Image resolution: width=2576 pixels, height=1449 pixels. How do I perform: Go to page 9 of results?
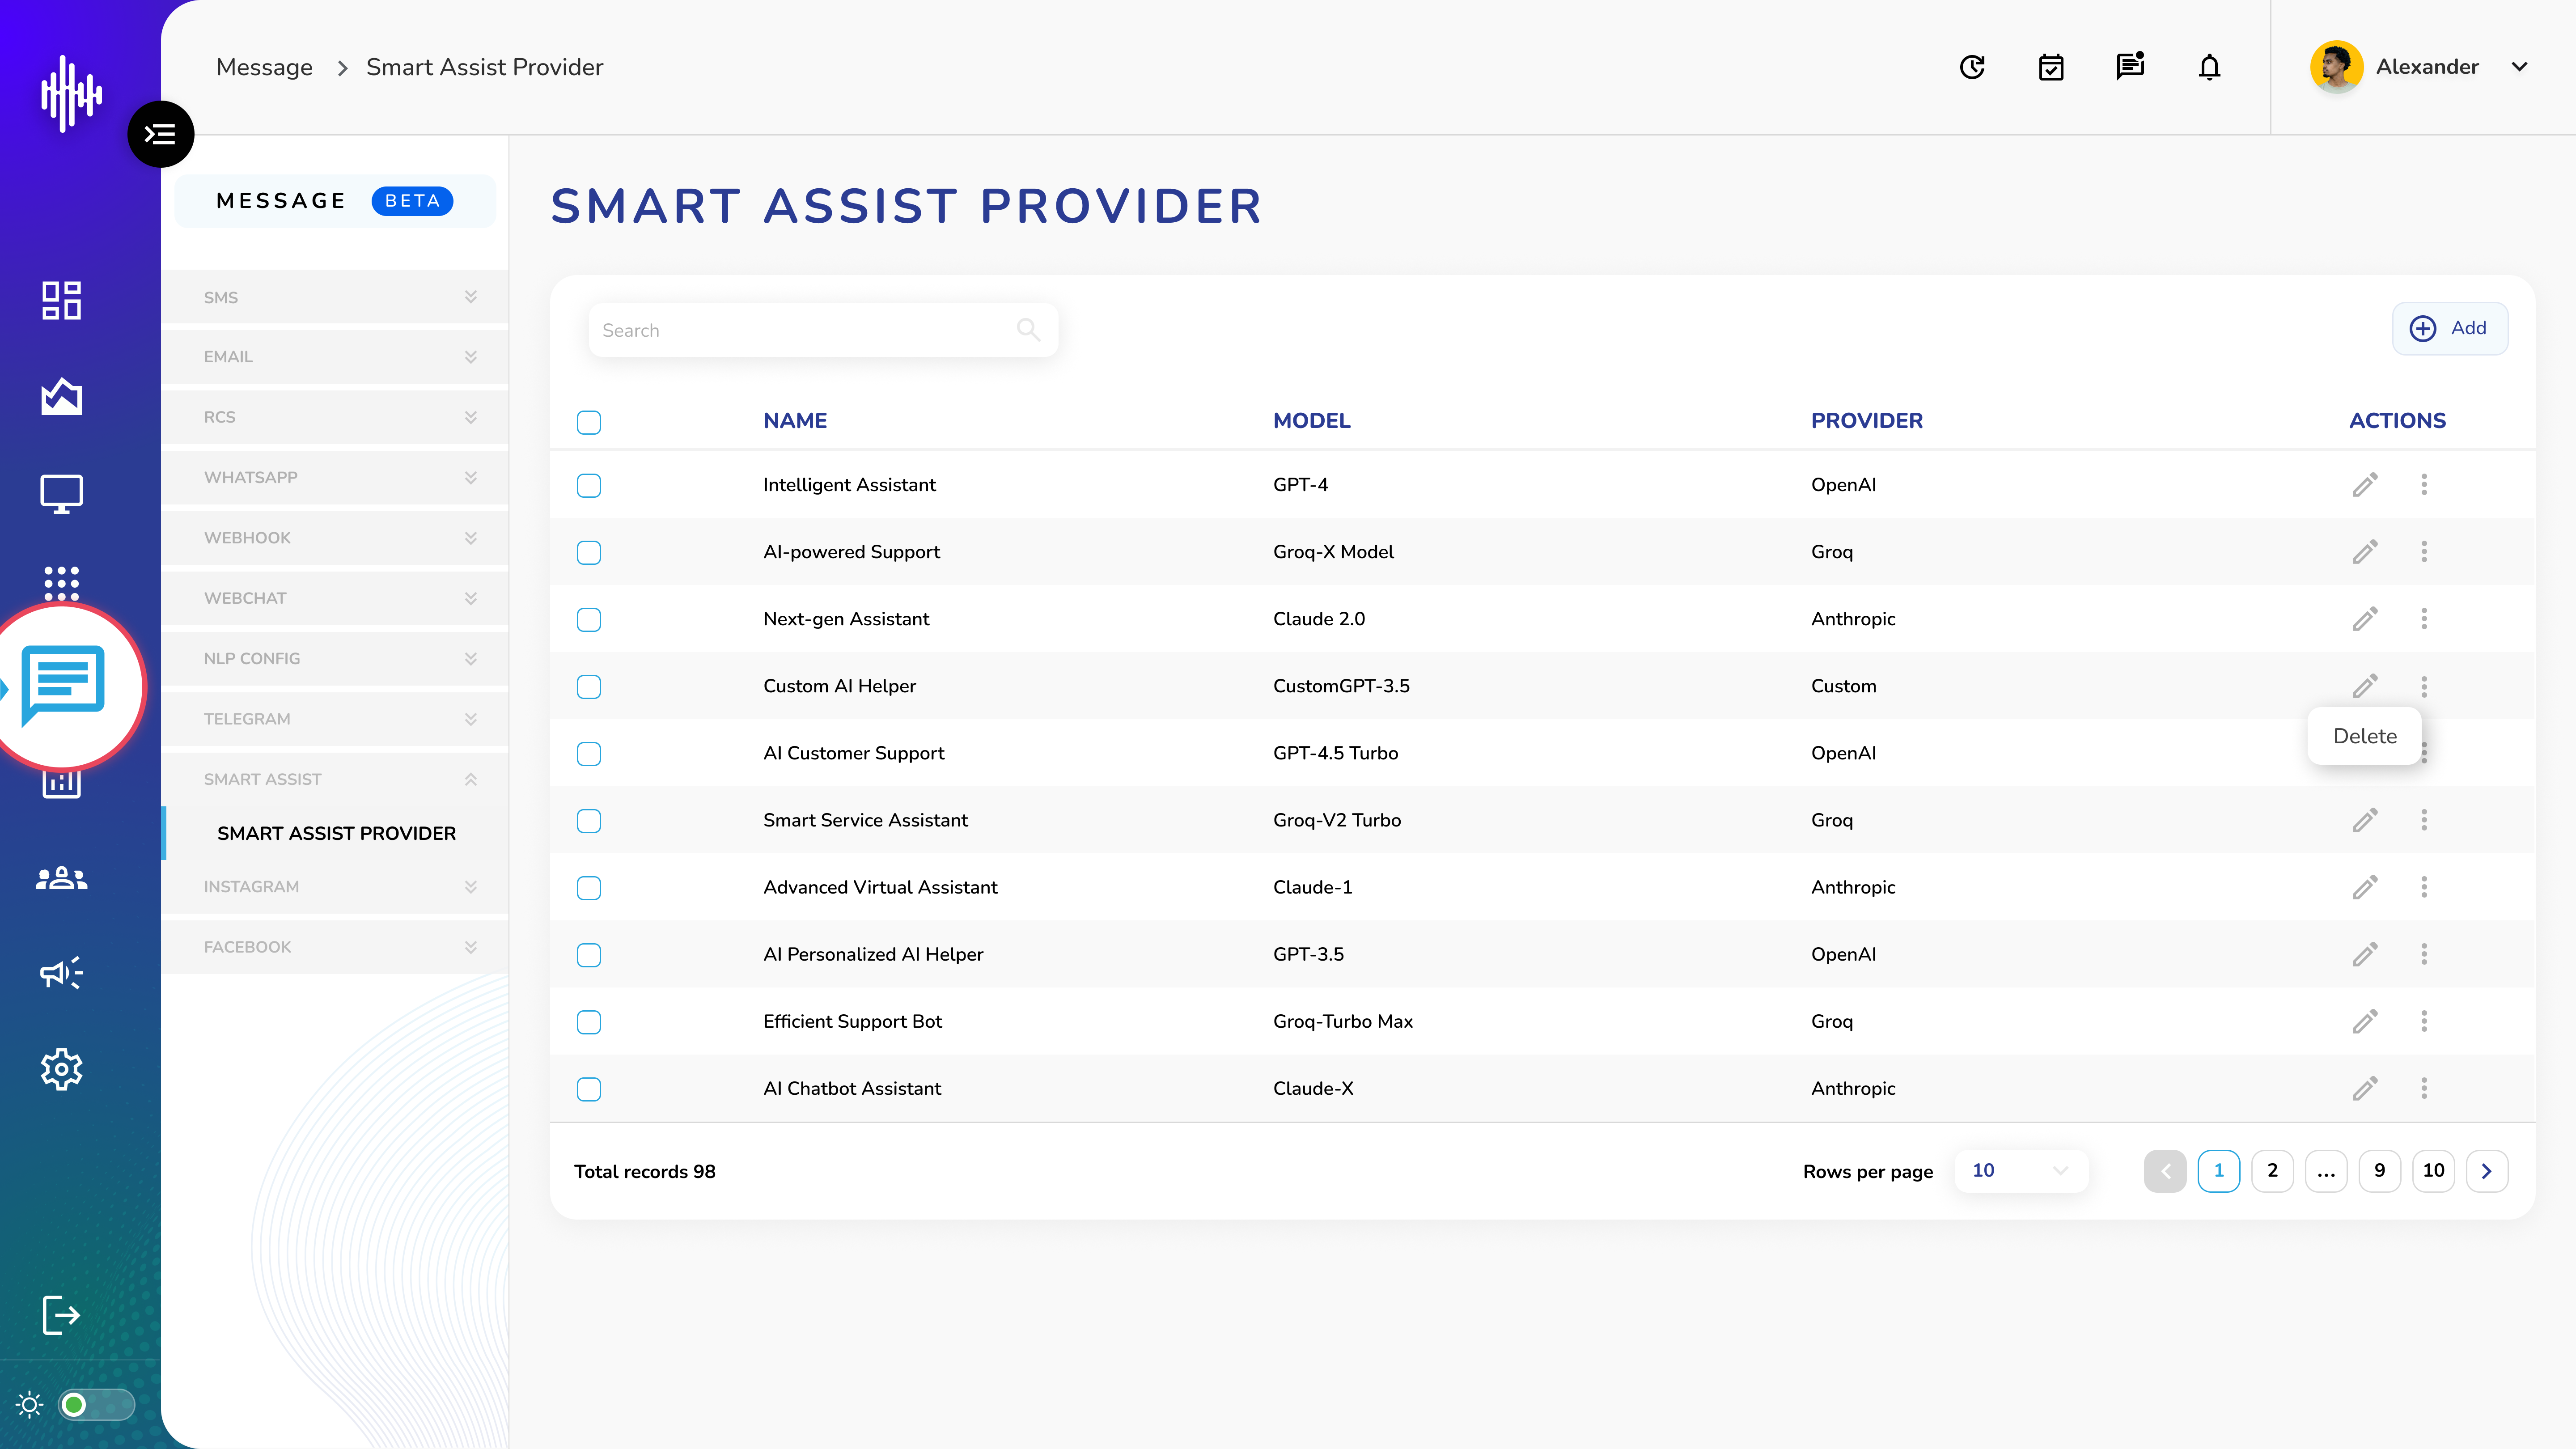tap(2380, 1170)
